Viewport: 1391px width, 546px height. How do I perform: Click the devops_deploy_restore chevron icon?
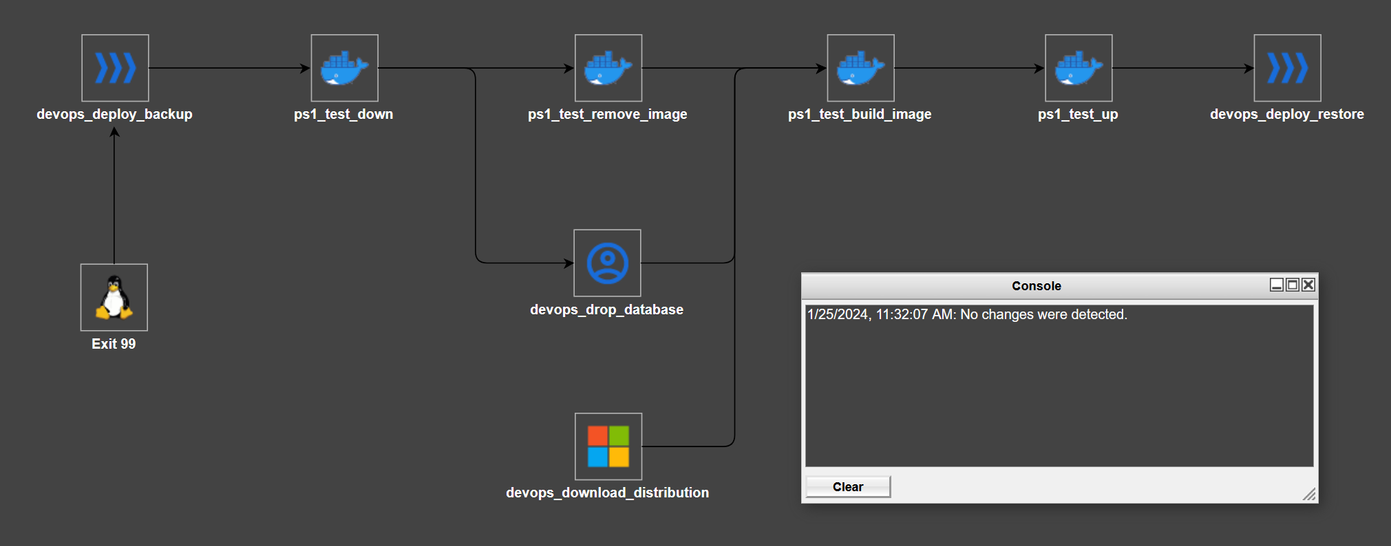click(x=1287, y=68)
